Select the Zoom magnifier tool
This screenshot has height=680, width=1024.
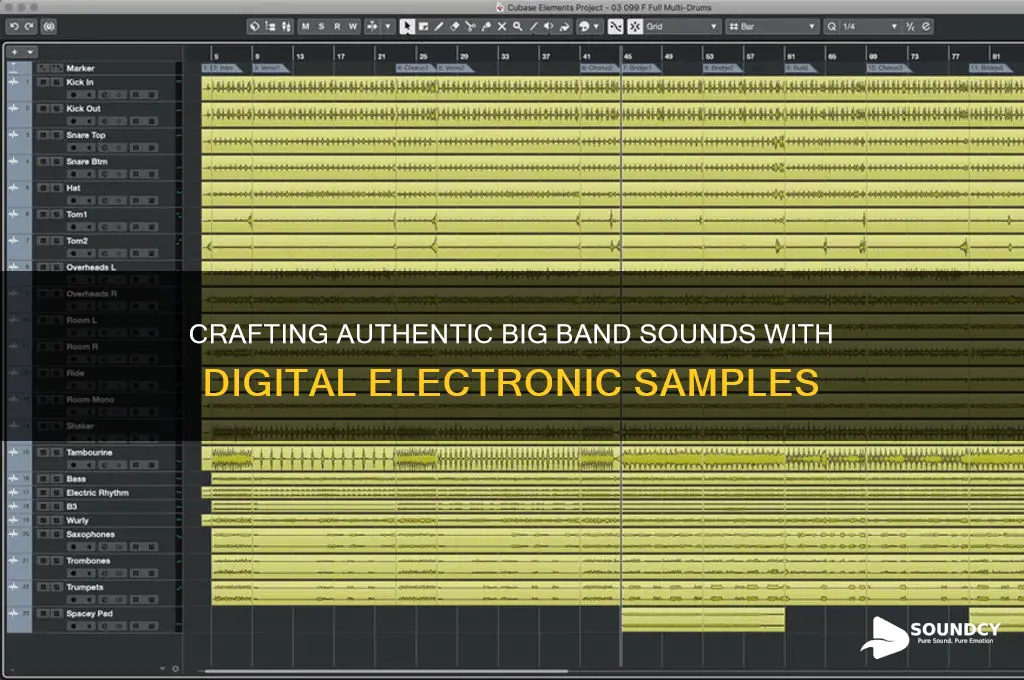(x=517, y=26)
